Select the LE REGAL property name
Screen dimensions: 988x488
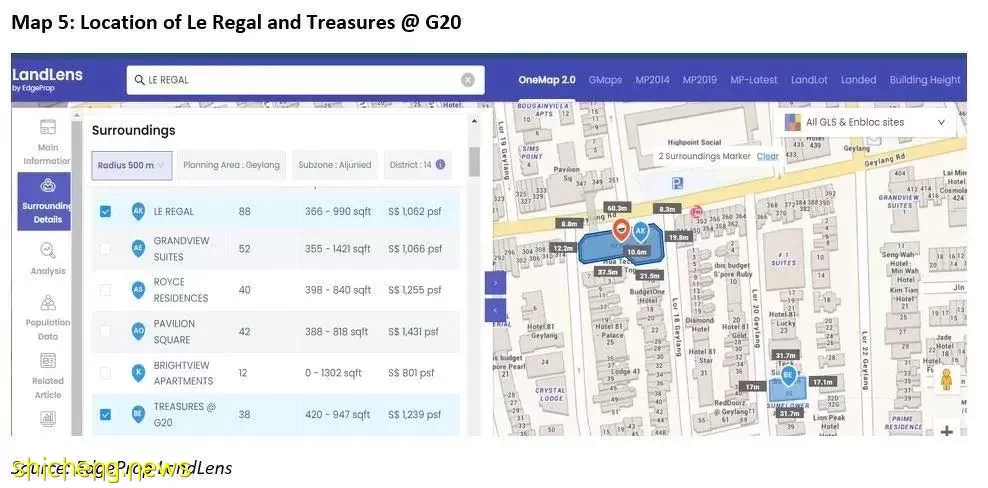coord(174,212)
